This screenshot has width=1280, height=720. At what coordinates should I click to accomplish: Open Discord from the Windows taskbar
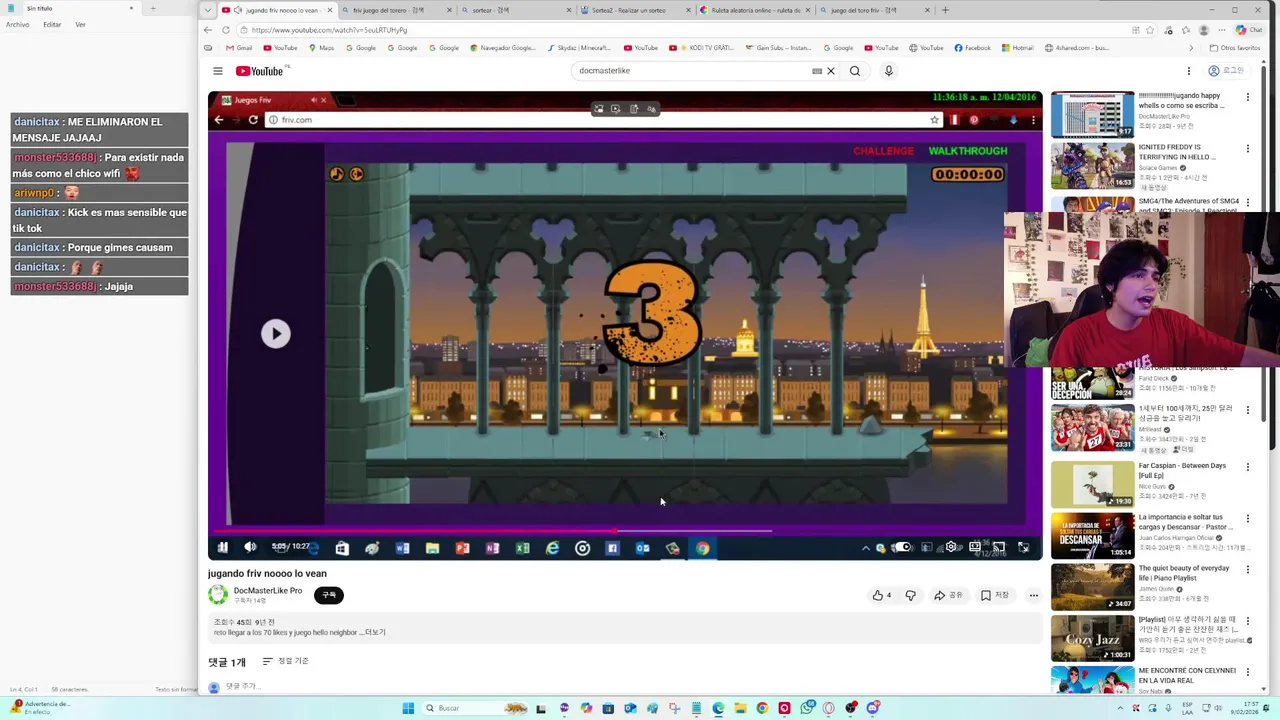coord(873,708)
